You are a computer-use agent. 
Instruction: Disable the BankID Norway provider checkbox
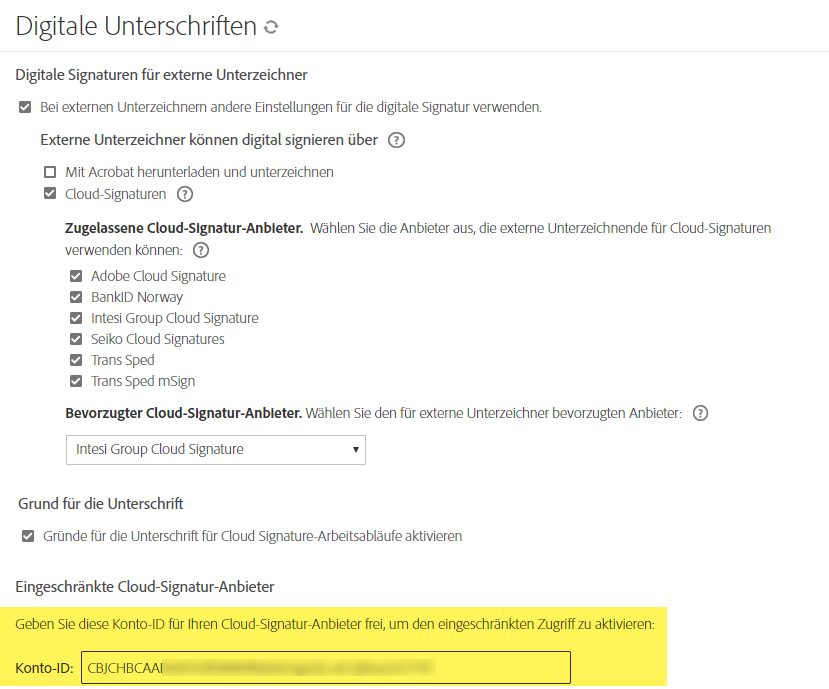click(x=75, y=297)
